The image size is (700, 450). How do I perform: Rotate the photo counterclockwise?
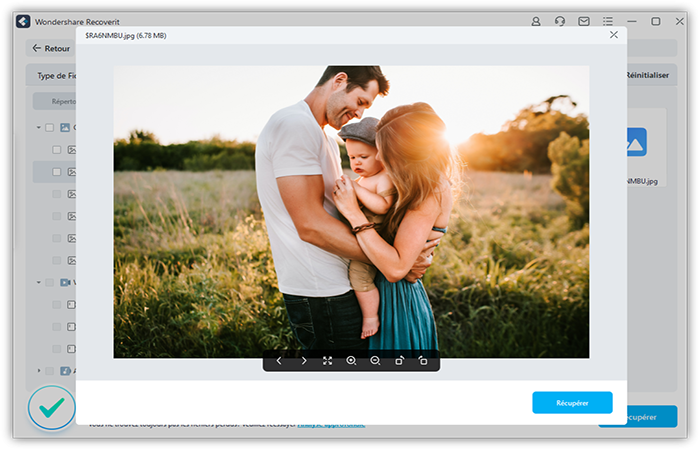pos(423,361)
